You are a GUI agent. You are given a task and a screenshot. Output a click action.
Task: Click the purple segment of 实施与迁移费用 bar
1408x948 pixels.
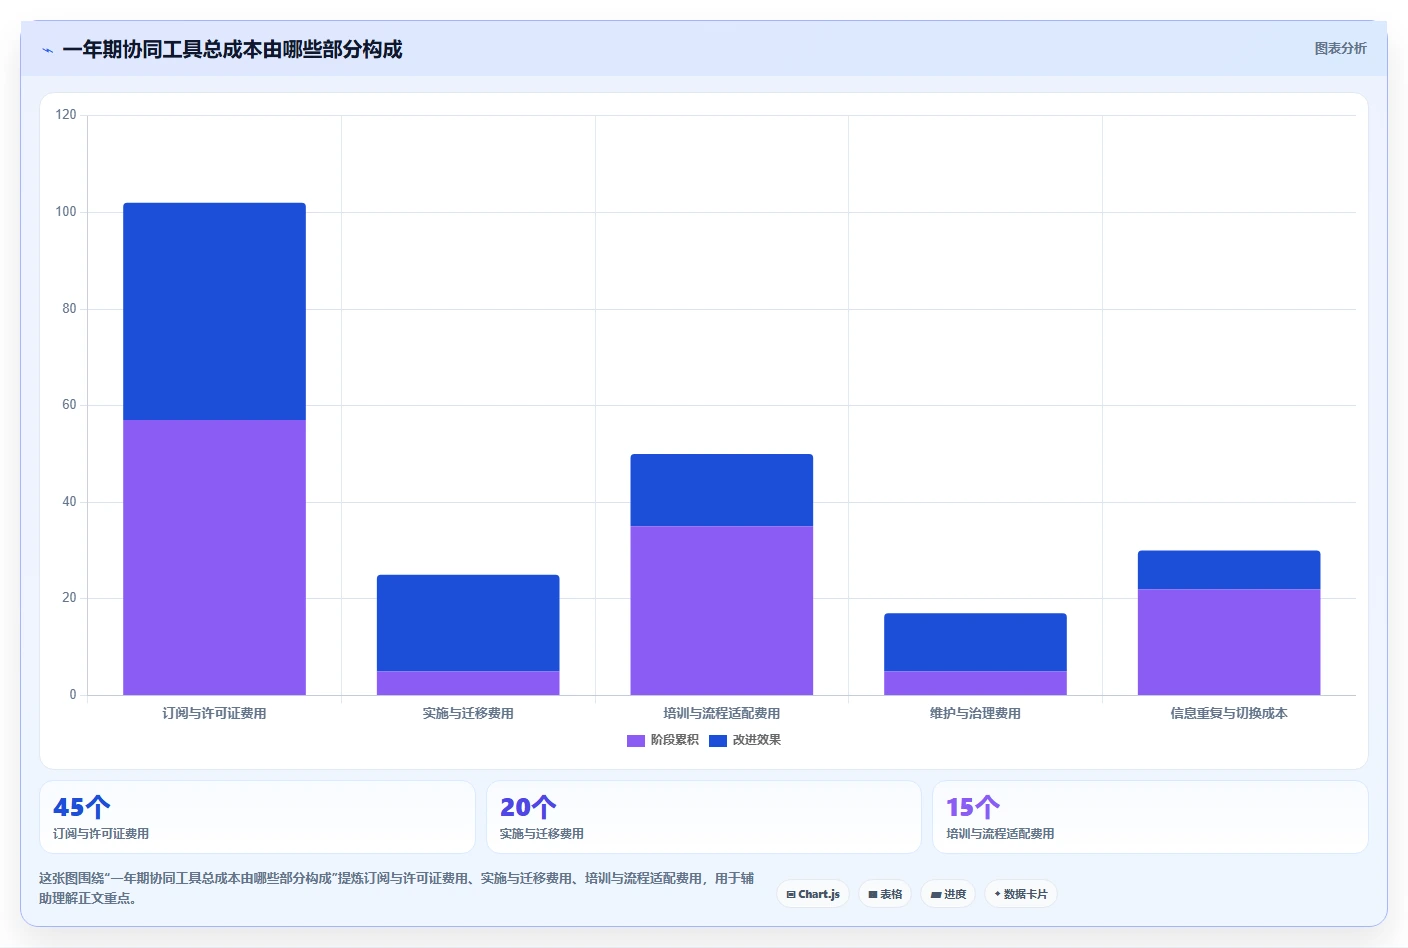click(x=468, y=683)
